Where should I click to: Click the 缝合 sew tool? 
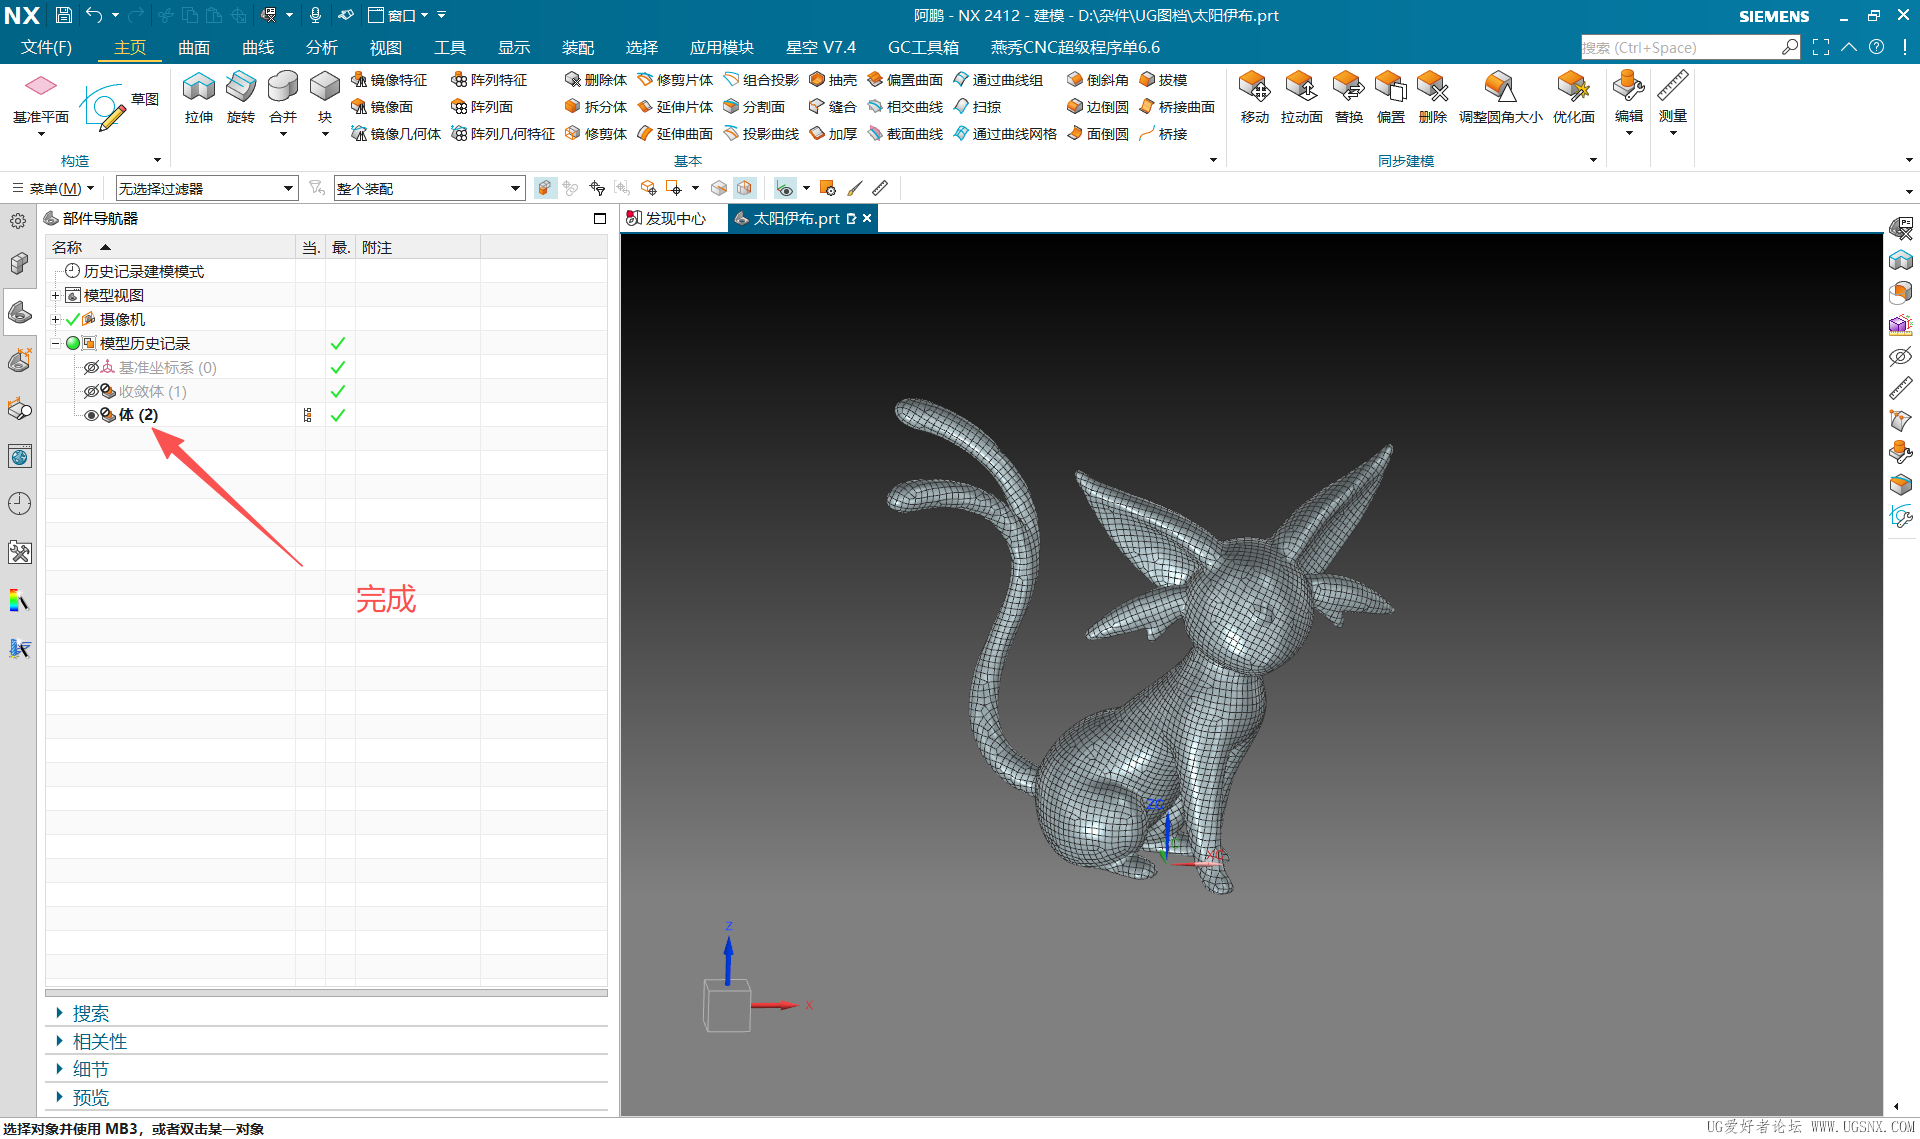click(x=833, y=107)
